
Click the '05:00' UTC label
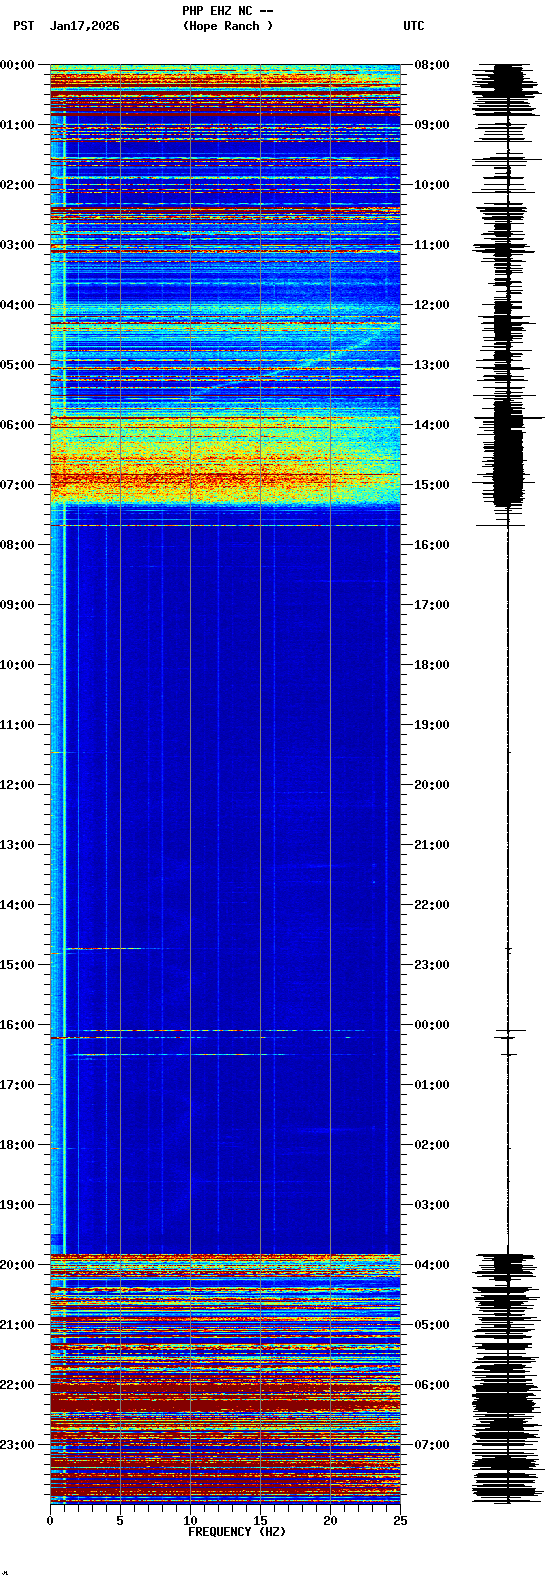[432, 1325]
